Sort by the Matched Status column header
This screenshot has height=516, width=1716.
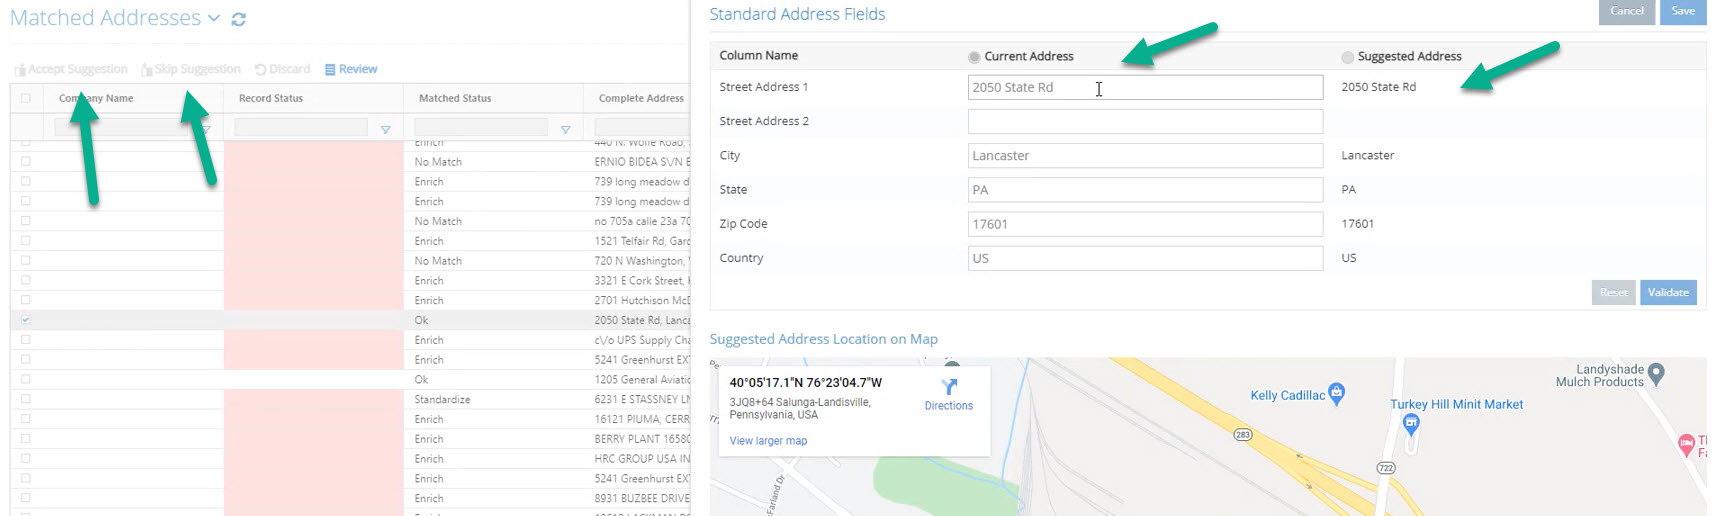click(x=455, y=98)
